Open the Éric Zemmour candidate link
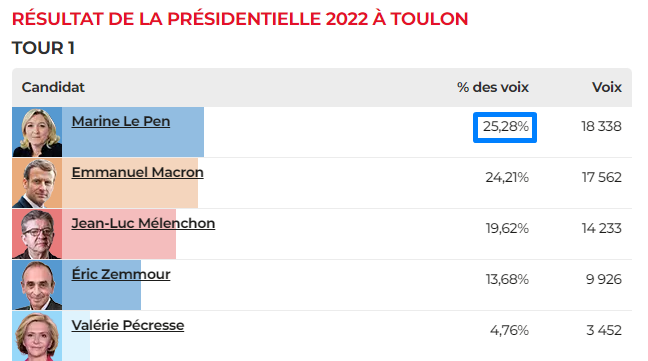This screenshot has width=648, height=361. 121,274
